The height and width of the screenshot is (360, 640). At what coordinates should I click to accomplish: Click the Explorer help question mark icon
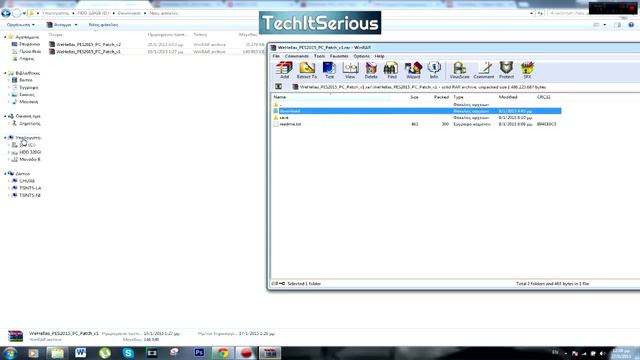631,25
